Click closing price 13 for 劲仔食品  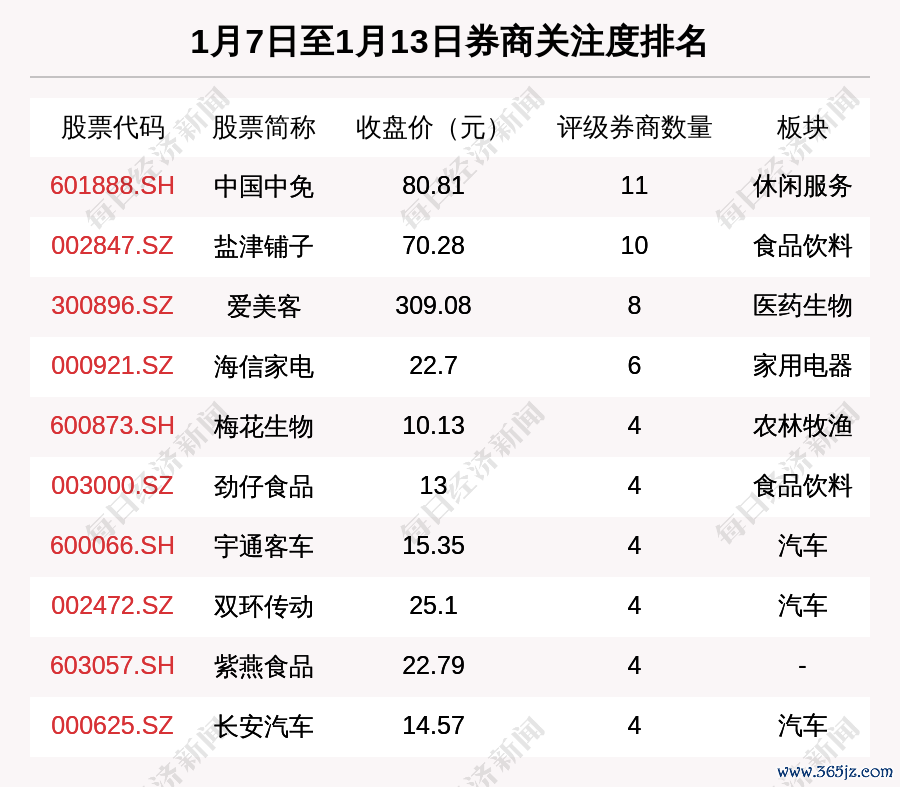433,486
